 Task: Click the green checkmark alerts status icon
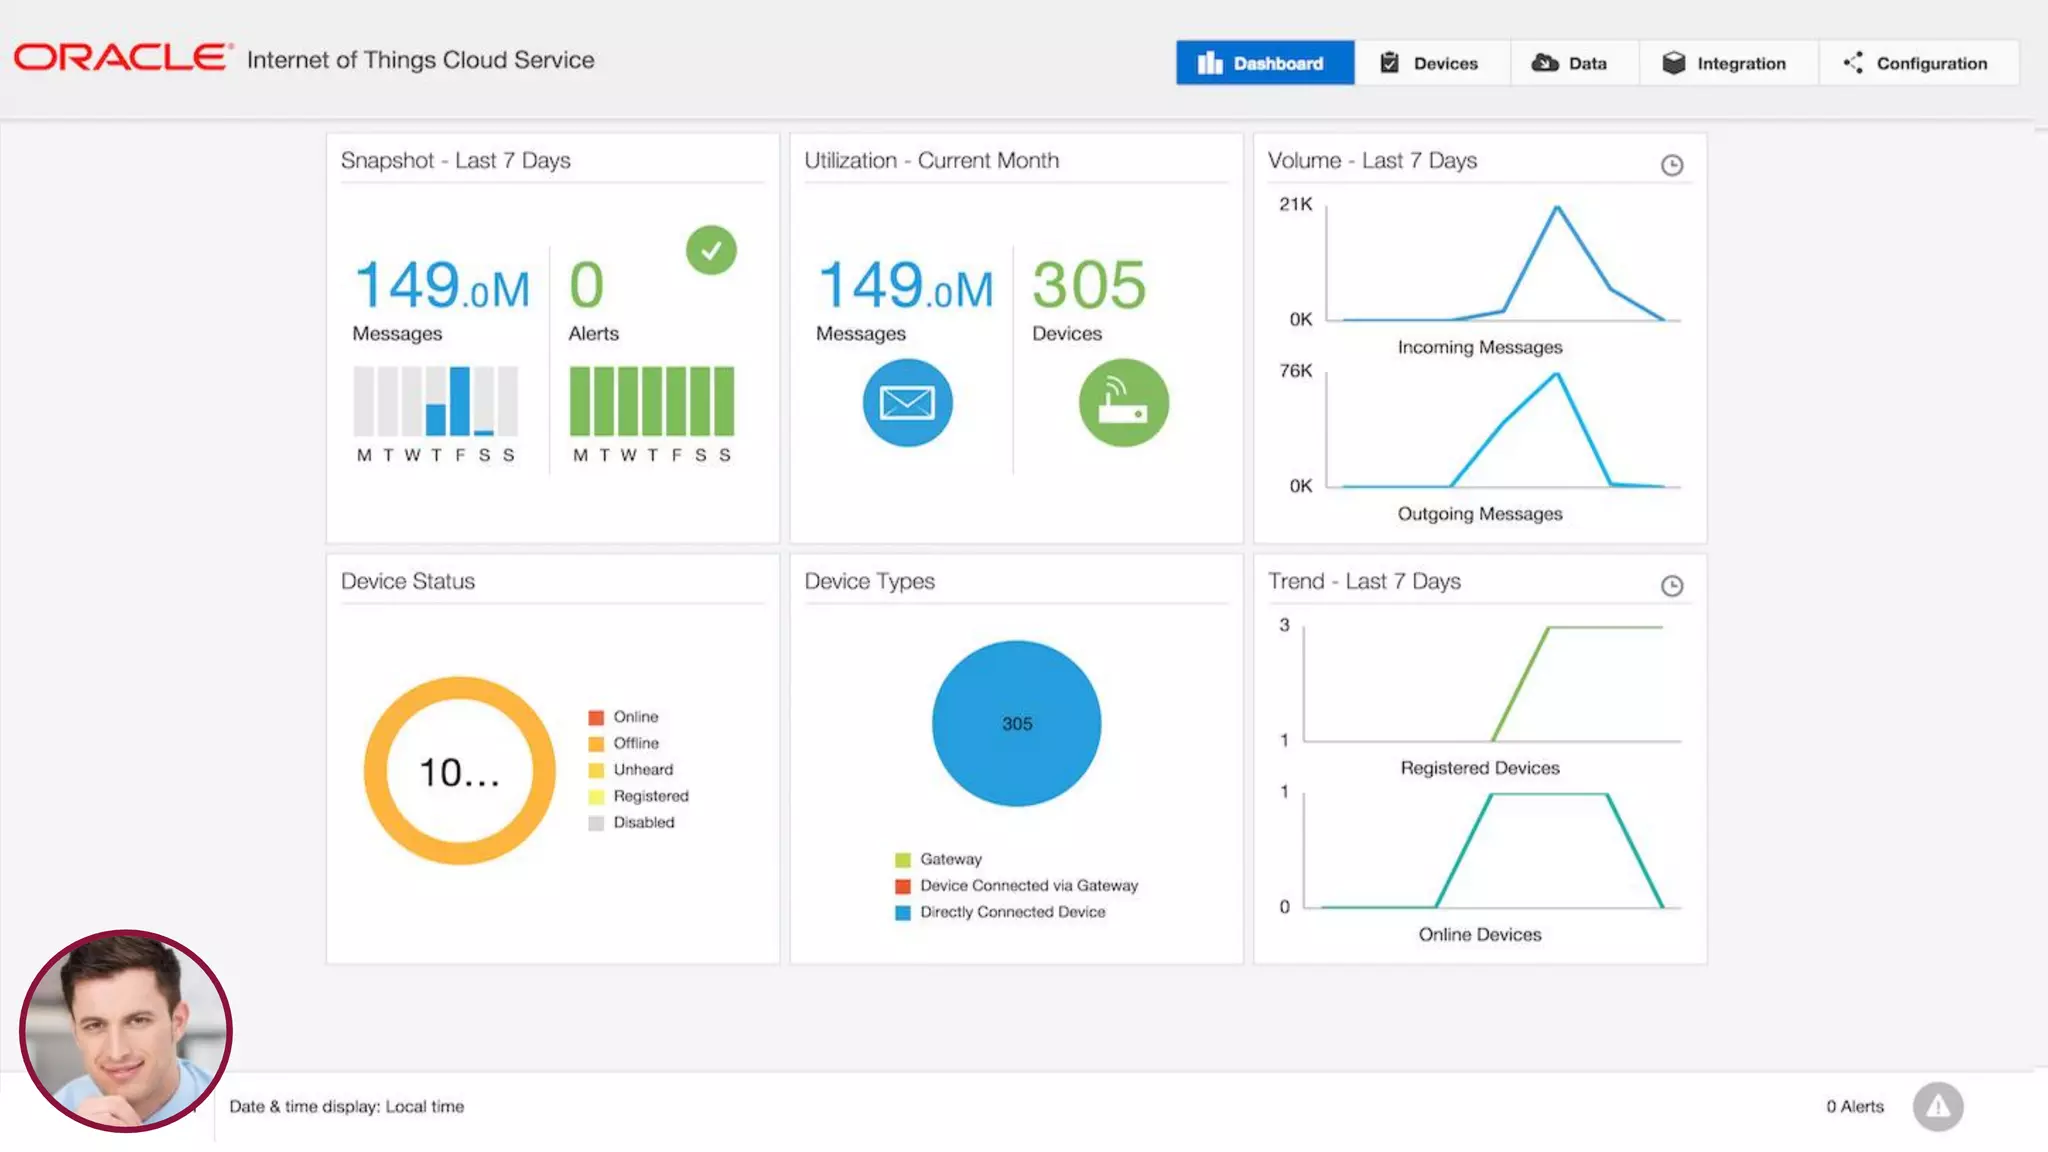click(x=711, y=250)
